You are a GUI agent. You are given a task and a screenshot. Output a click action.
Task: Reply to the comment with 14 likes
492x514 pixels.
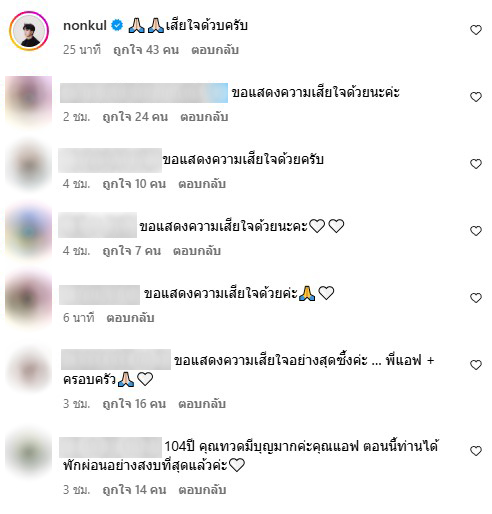click(202, 490)
